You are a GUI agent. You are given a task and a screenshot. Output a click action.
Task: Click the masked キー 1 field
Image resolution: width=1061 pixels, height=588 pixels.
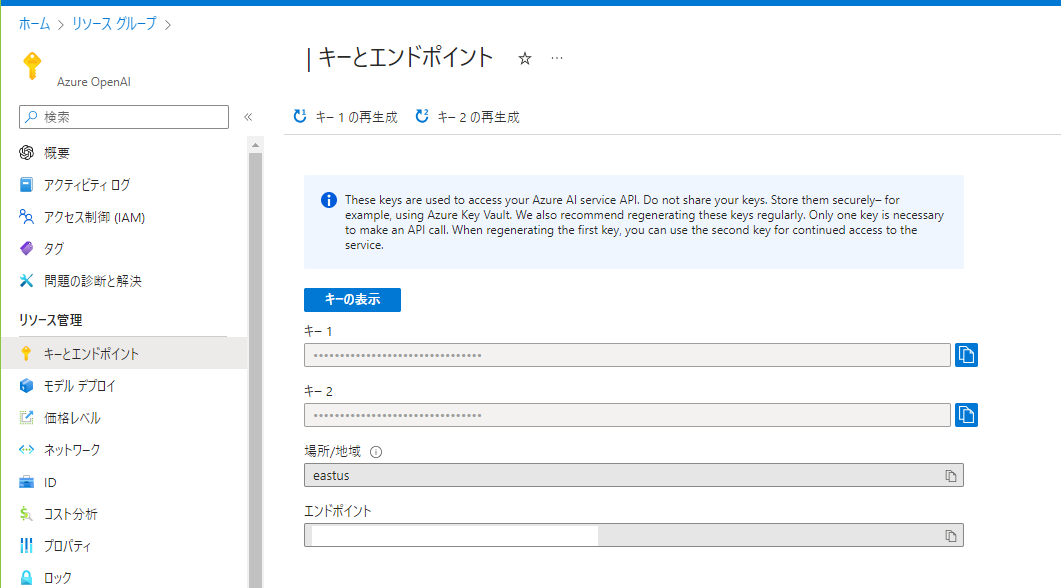tap(627, 355)
